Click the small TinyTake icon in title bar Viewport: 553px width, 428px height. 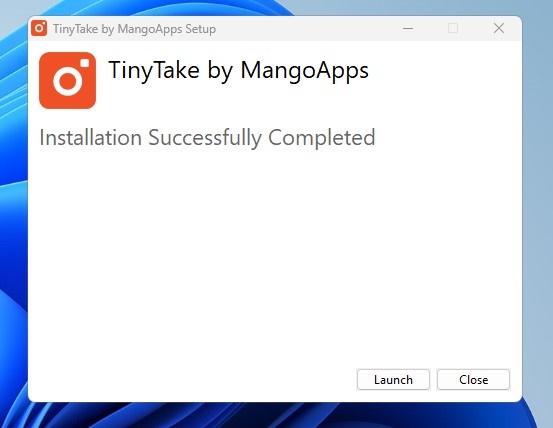39,28
